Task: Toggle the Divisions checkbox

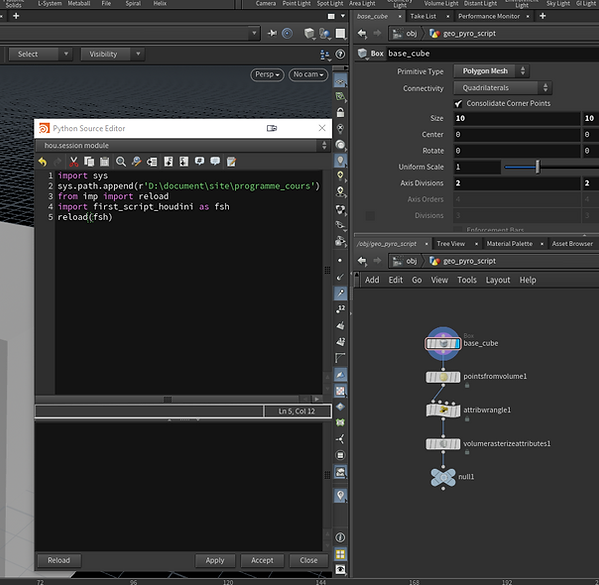Action: 370,216
